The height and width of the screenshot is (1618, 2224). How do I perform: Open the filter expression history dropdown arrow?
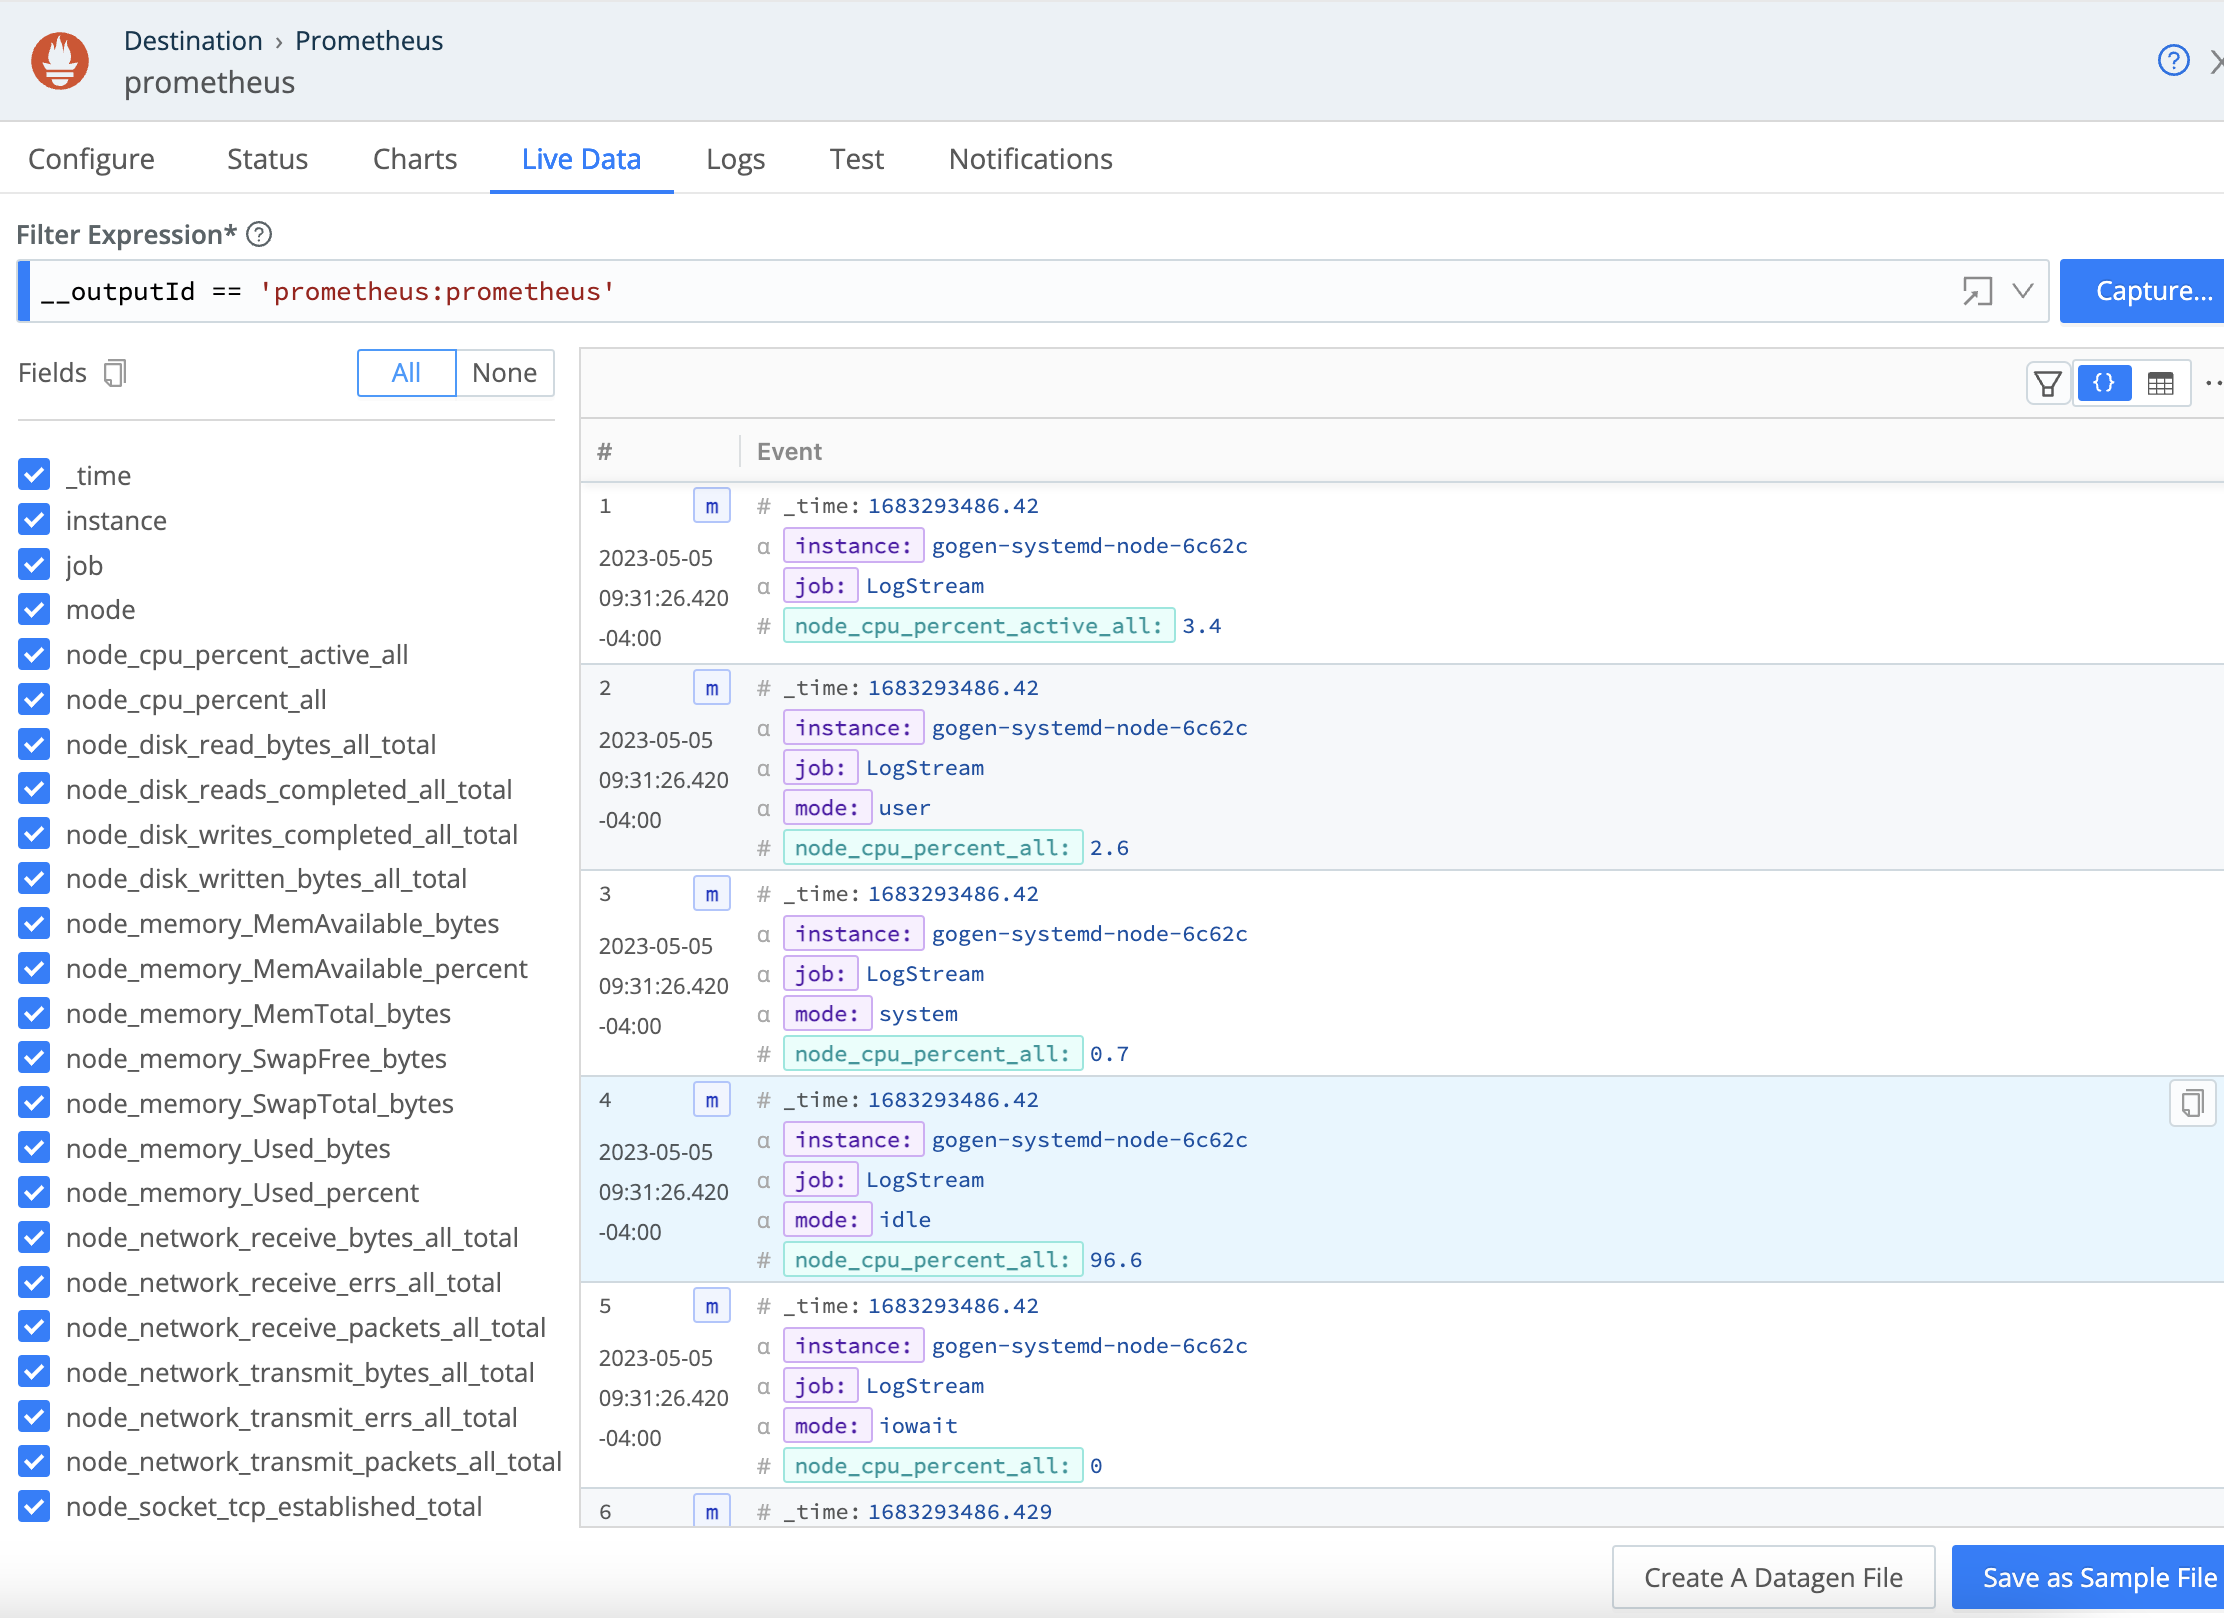click(2023, 291)
